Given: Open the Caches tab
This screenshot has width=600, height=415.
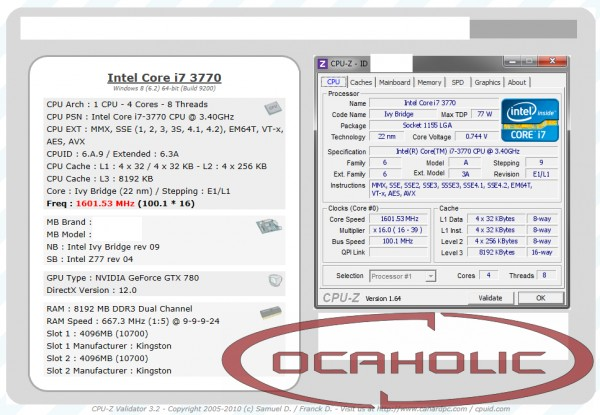Looking at the screenshot, I should 361,82.
